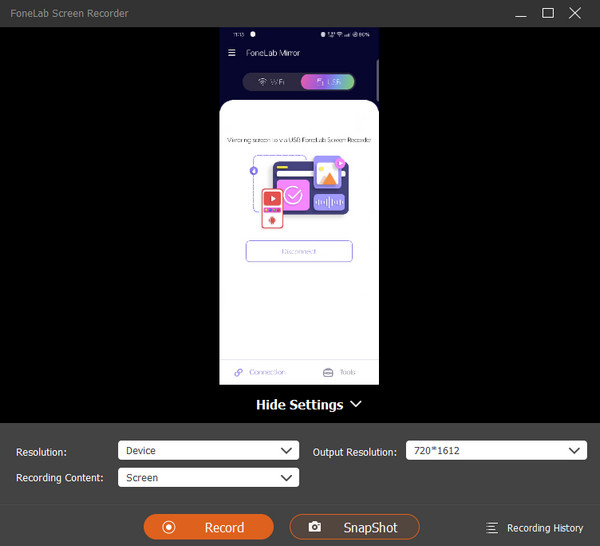Open the Tools tab on phone

[x=339, y=372]
